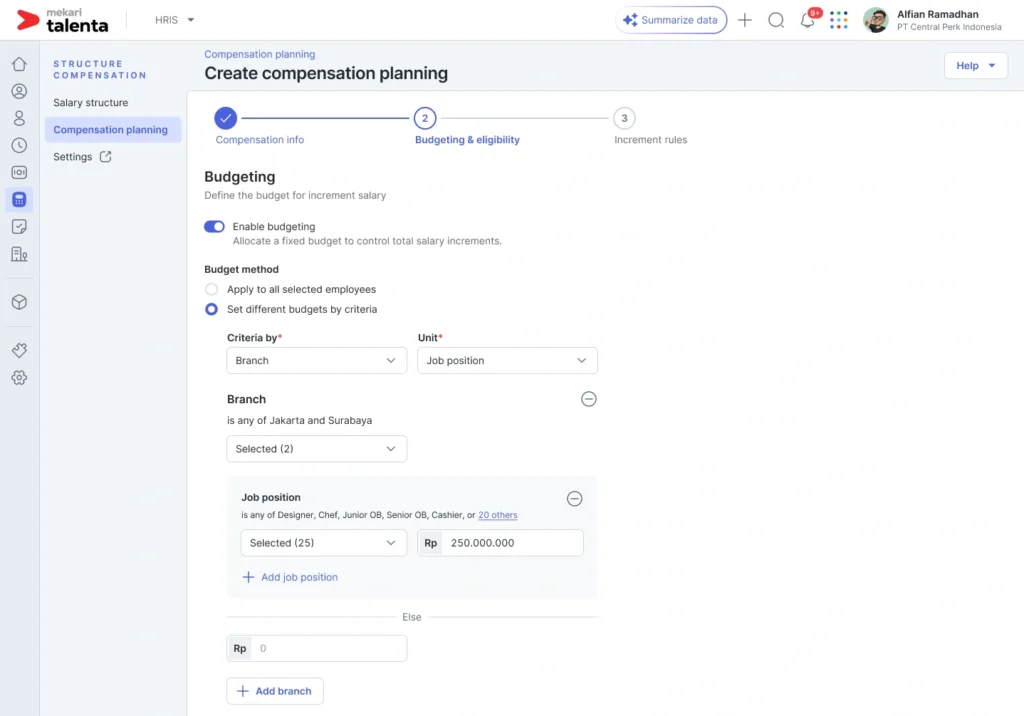Screen dimensions: 1024x716
Task: Open Compensation planning in the sidebar
Action: pos(112,129)
